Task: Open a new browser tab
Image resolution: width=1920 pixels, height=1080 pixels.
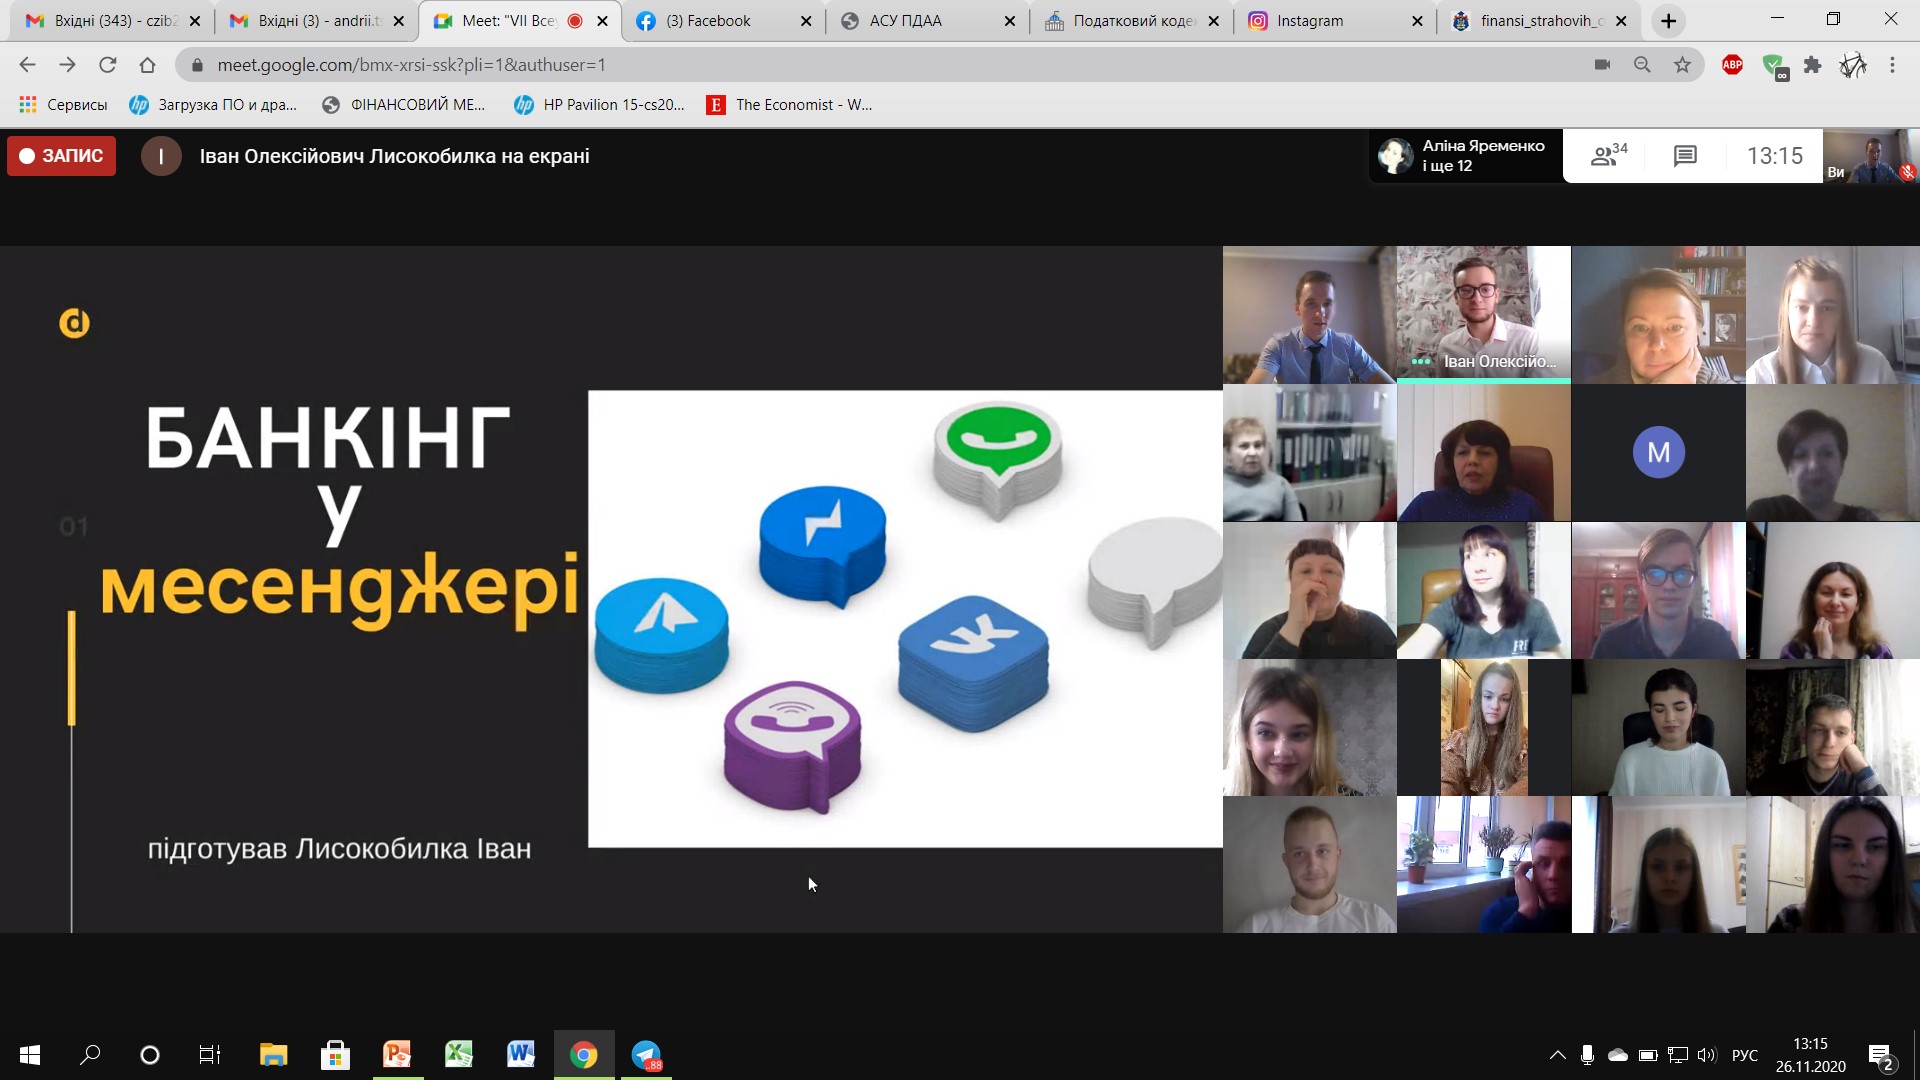Action: [1668, 21]
